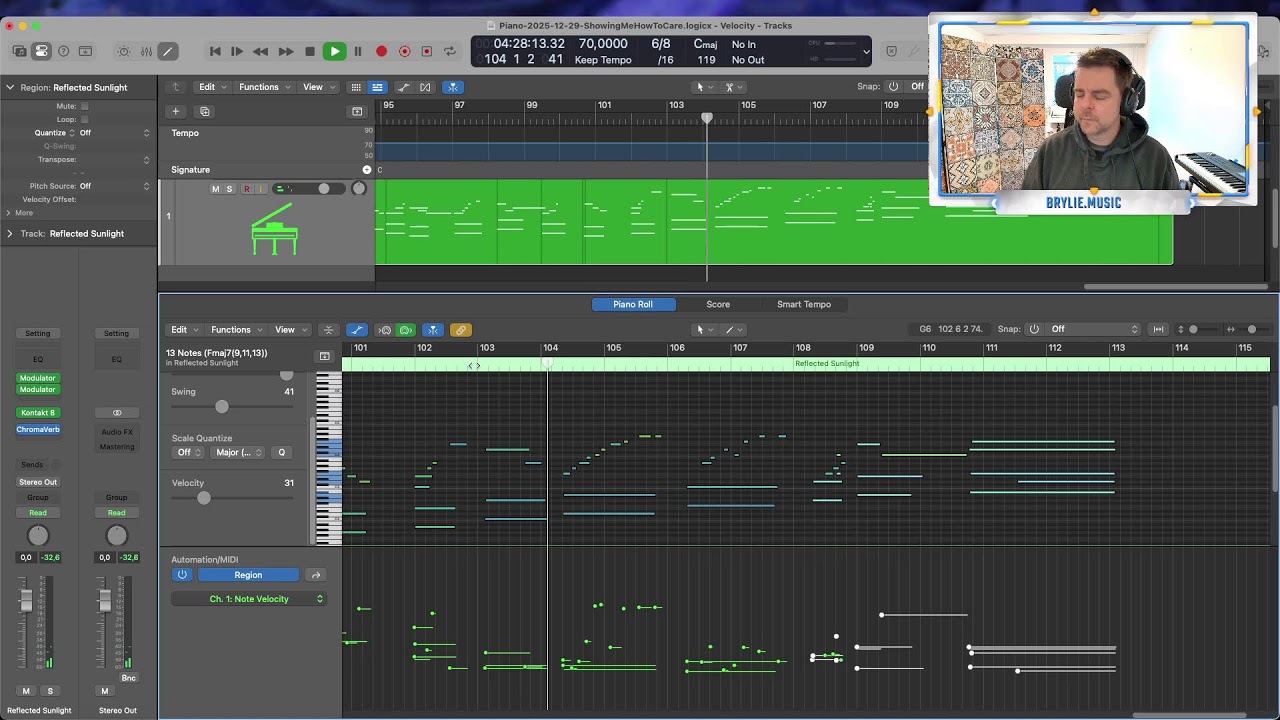Screen dimensions: 1280x720
Task: Open Piano Roll Edit menu
Action: (x=182, y=330)
